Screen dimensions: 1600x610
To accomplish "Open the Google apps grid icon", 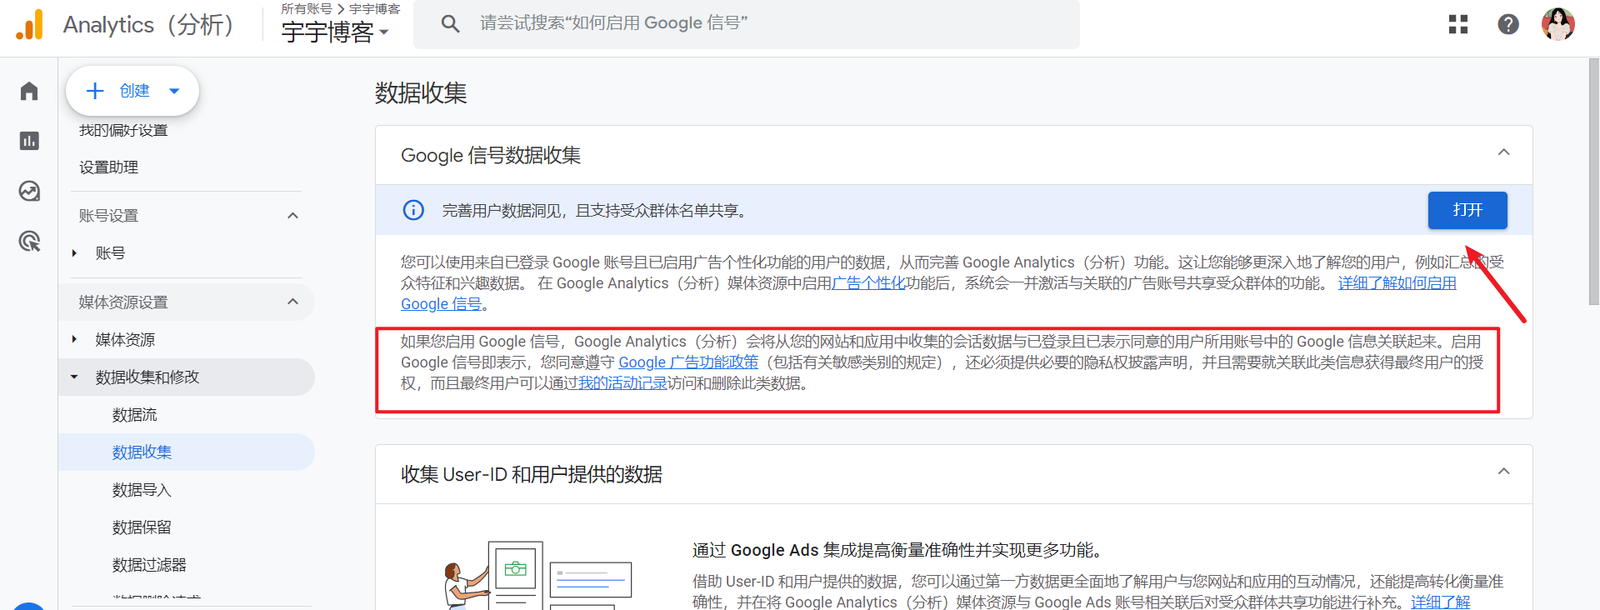I will [1458, 24].
